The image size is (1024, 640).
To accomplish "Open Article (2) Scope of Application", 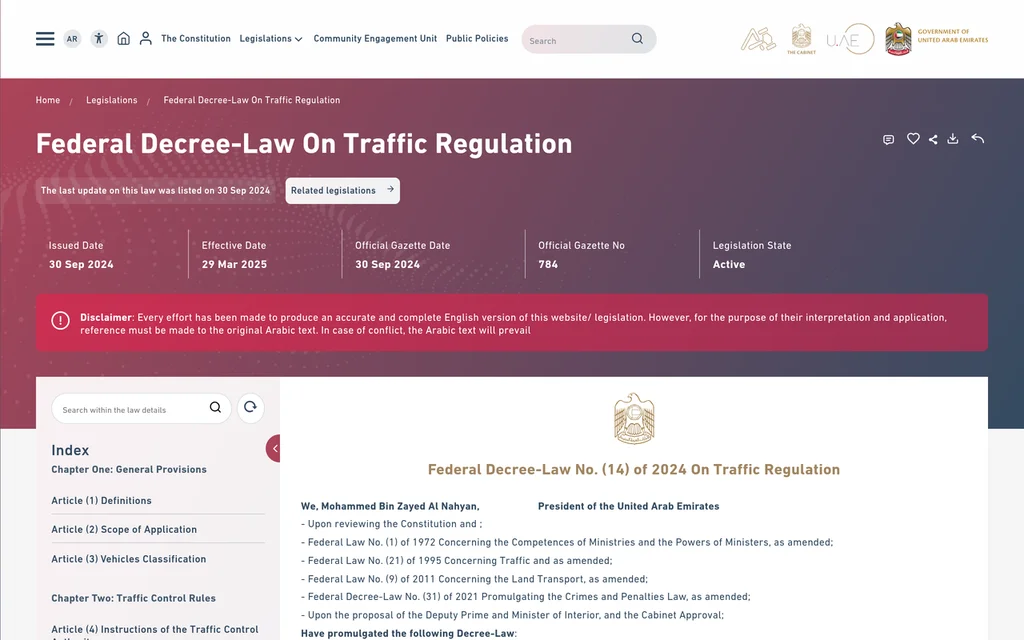I will click(x=124, y=530).
